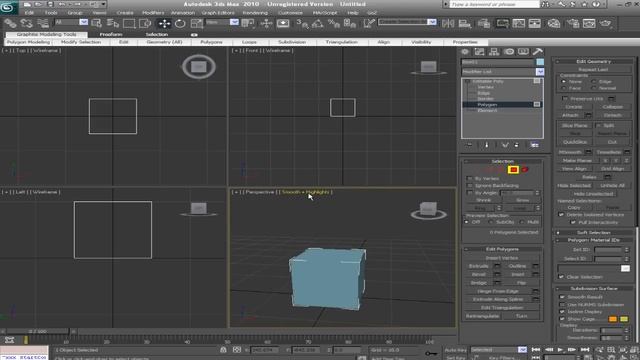Open the Utilities hammer panel tab
This screenshot has width=640, height=360.
pos(538,51)
